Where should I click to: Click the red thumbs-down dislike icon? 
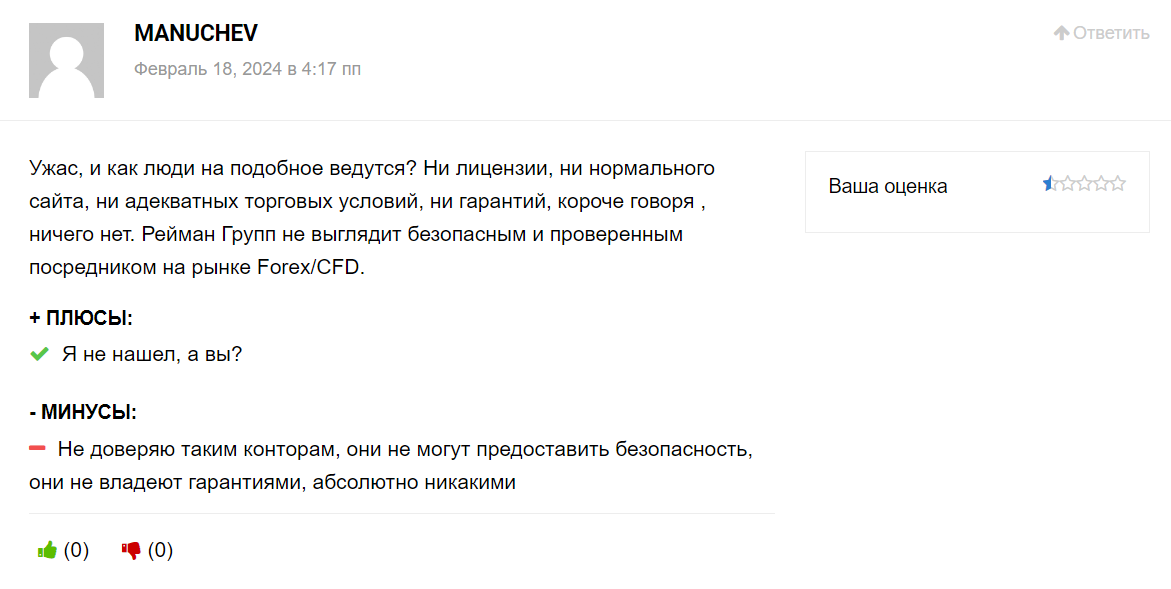tap(131, 551)
